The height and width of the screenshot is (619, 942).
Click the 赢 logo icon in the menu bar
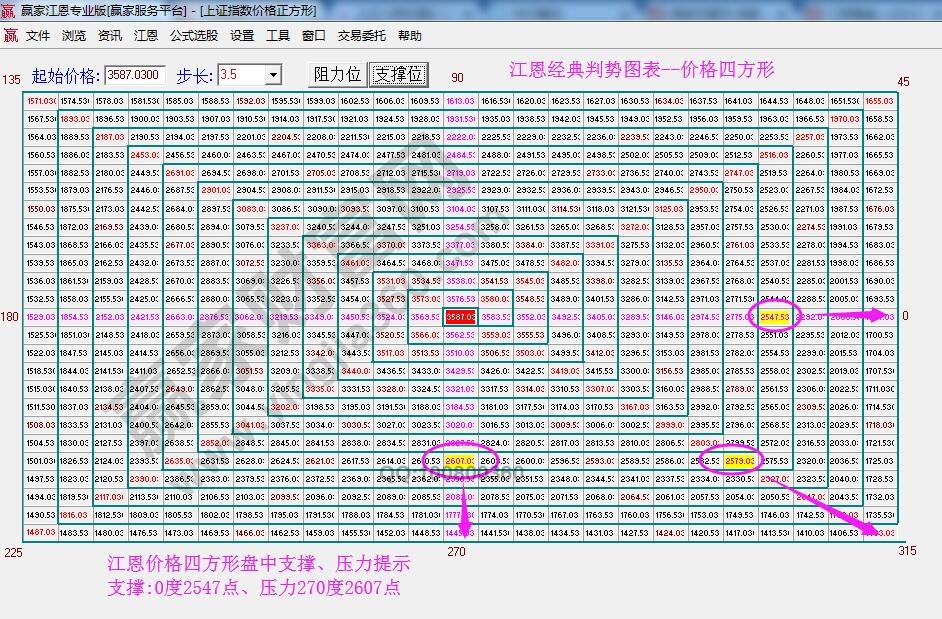point(13,35)
